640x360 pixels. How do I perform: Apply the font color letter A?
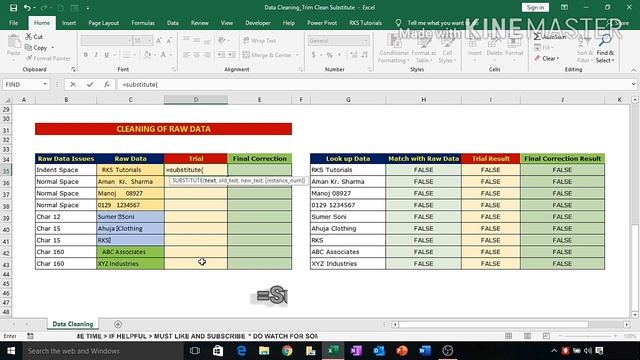point(163,55)
